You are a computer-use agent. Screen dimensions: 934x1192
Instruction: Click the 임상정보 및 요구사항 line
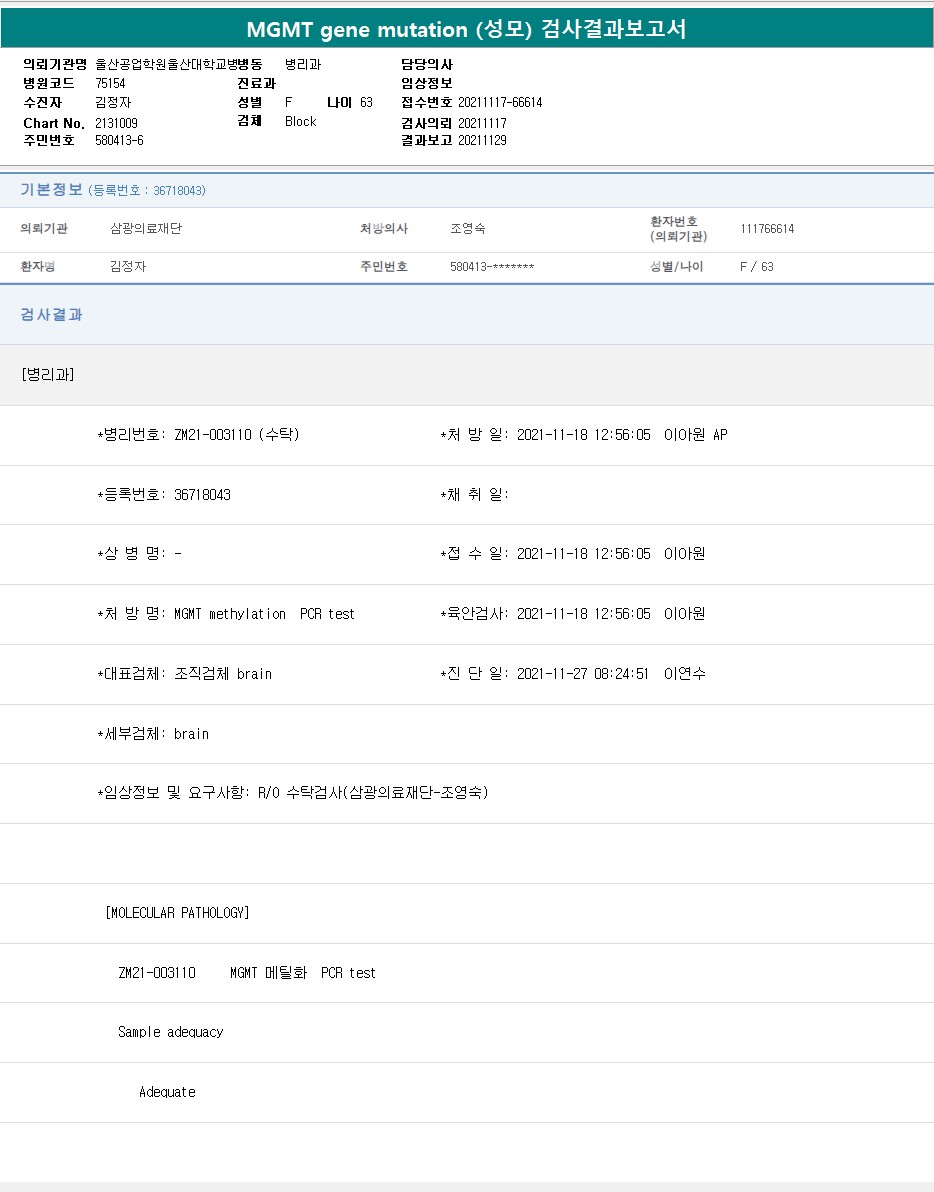click(293, 793)
